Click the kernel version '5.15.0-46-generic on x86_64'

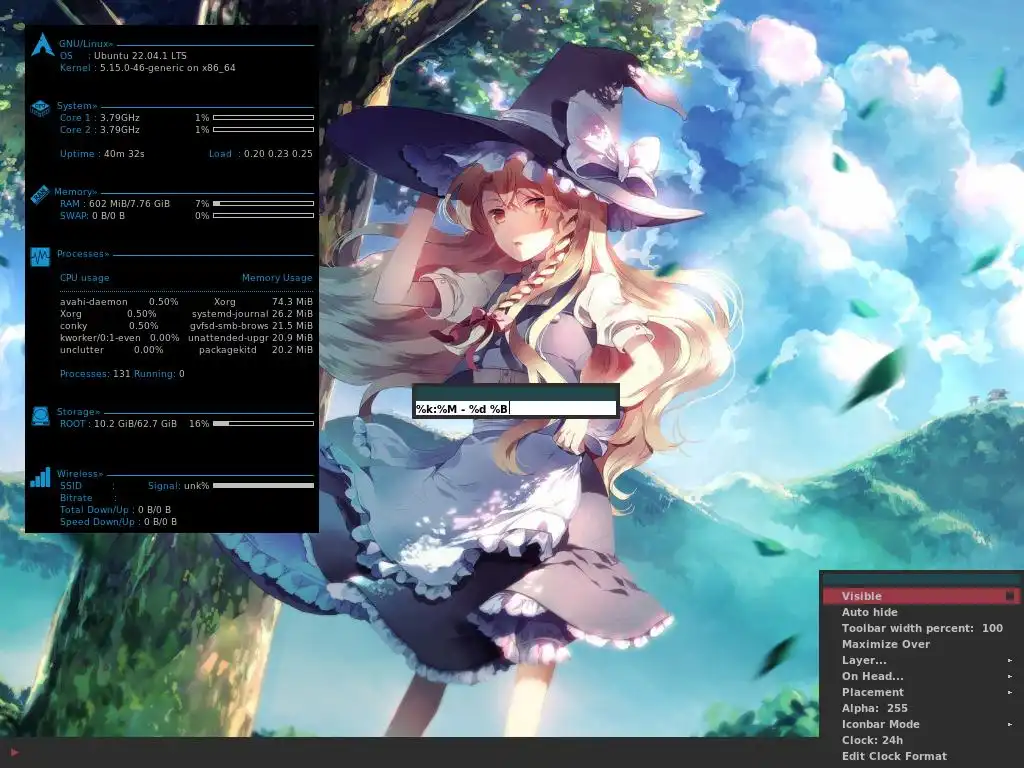(167, 68)
